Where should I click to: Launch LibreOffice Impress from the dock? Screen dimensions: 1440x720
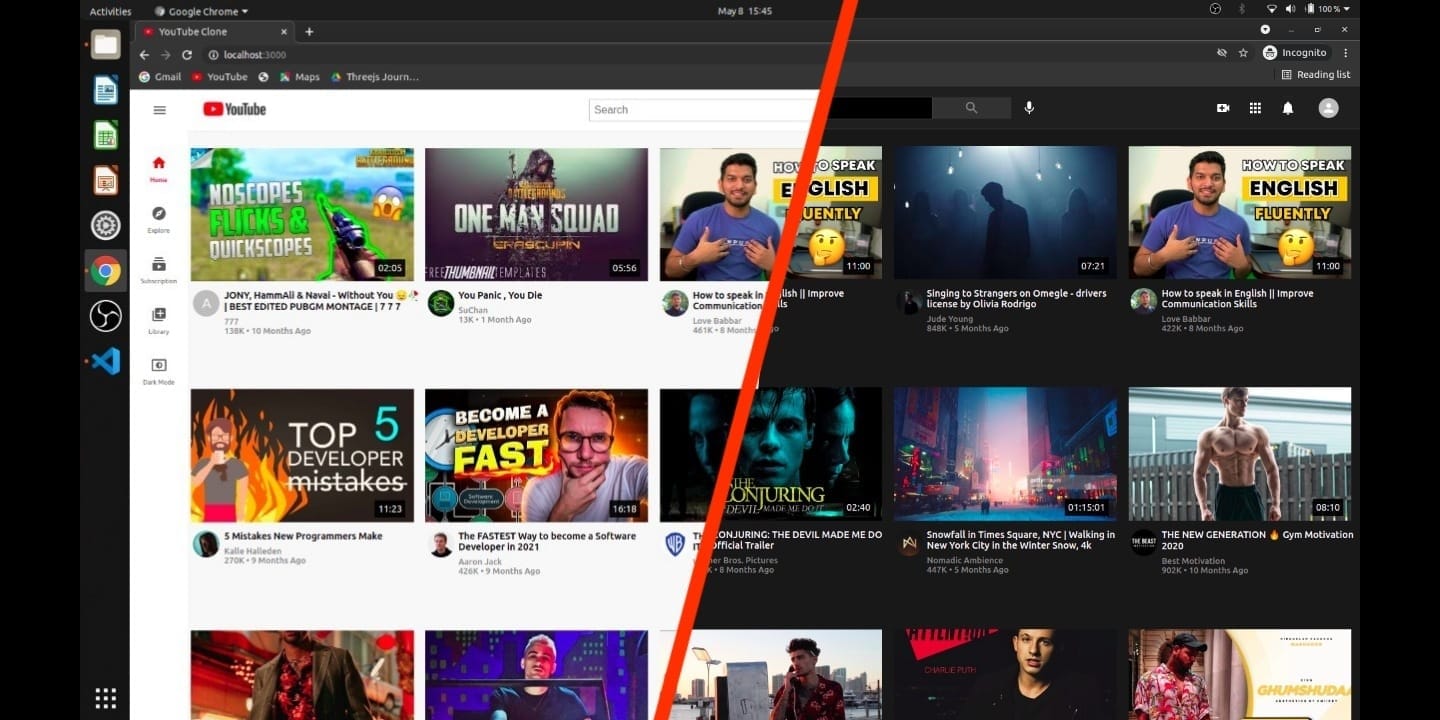(x=106, y=180)
